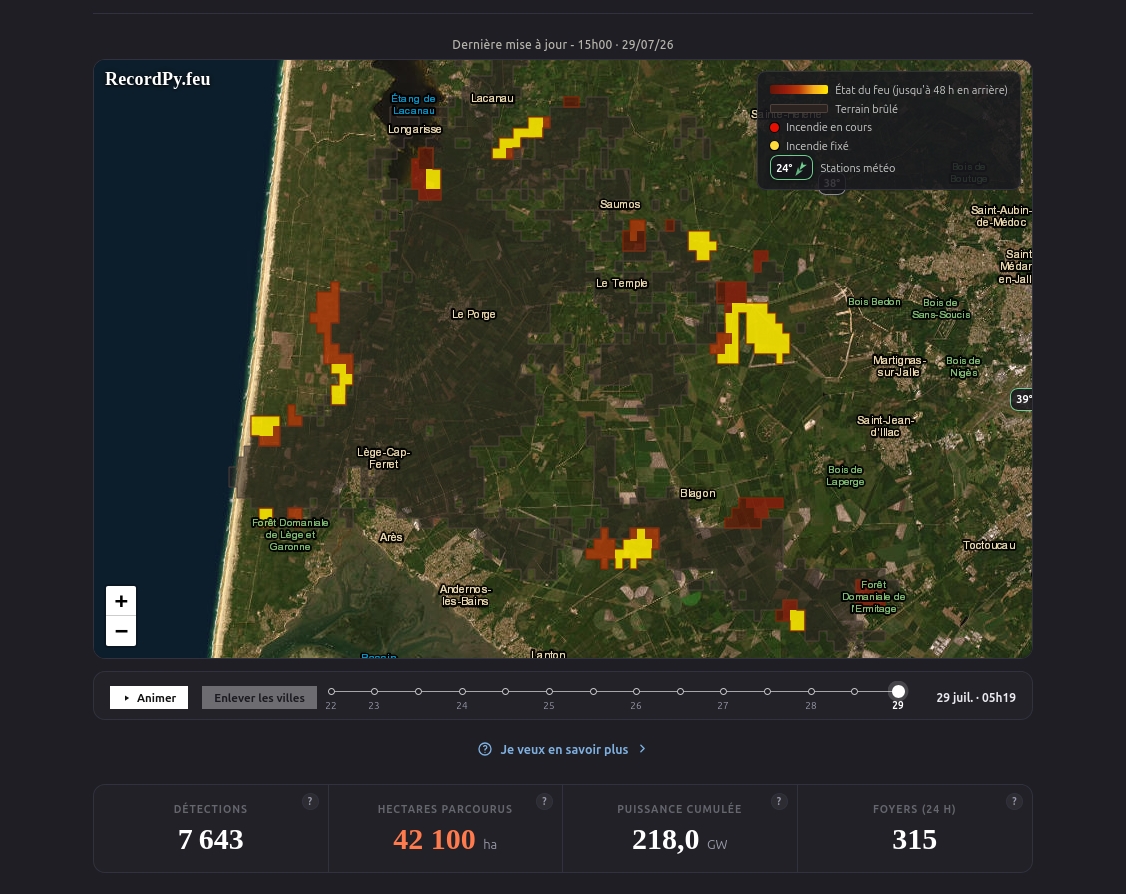This screenshot has height=894, width=1126.
Task: Click the question mark icon beside savoir plus
Action: point(485,749)
